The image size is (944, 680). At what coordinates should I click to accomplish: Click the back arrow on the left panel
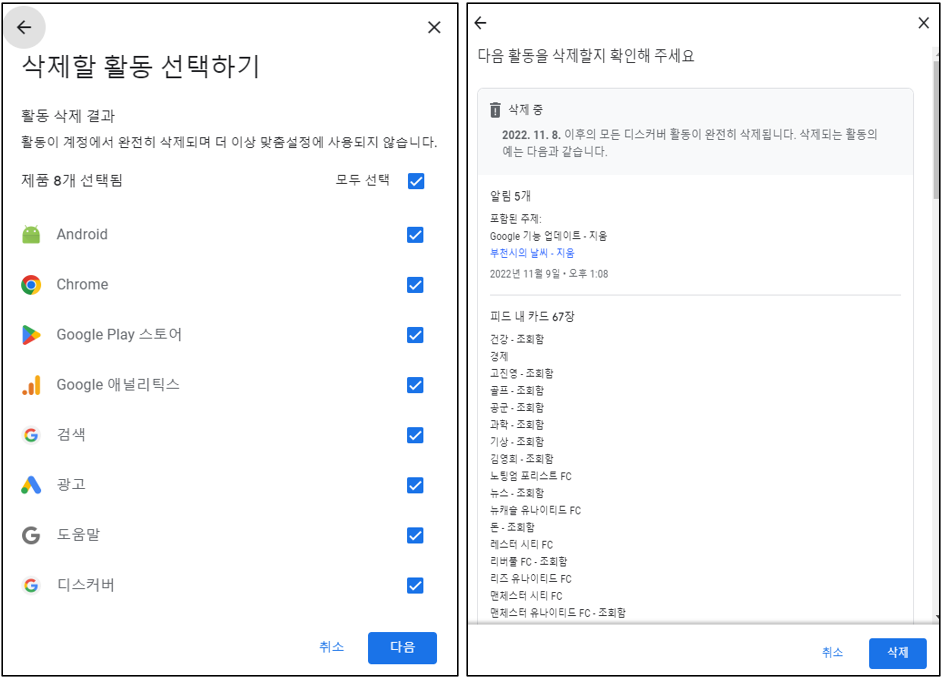point(25,27)
